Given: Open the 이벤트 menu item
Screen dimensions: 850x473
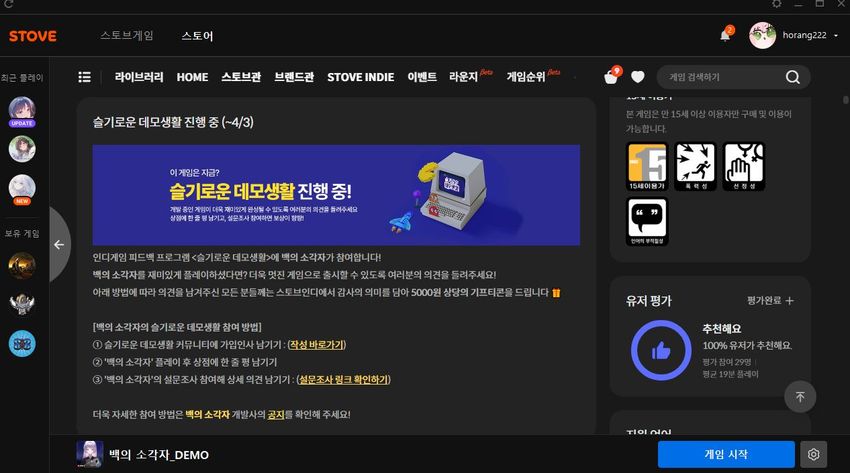Looking at the screenshot, I should point(422,77).
